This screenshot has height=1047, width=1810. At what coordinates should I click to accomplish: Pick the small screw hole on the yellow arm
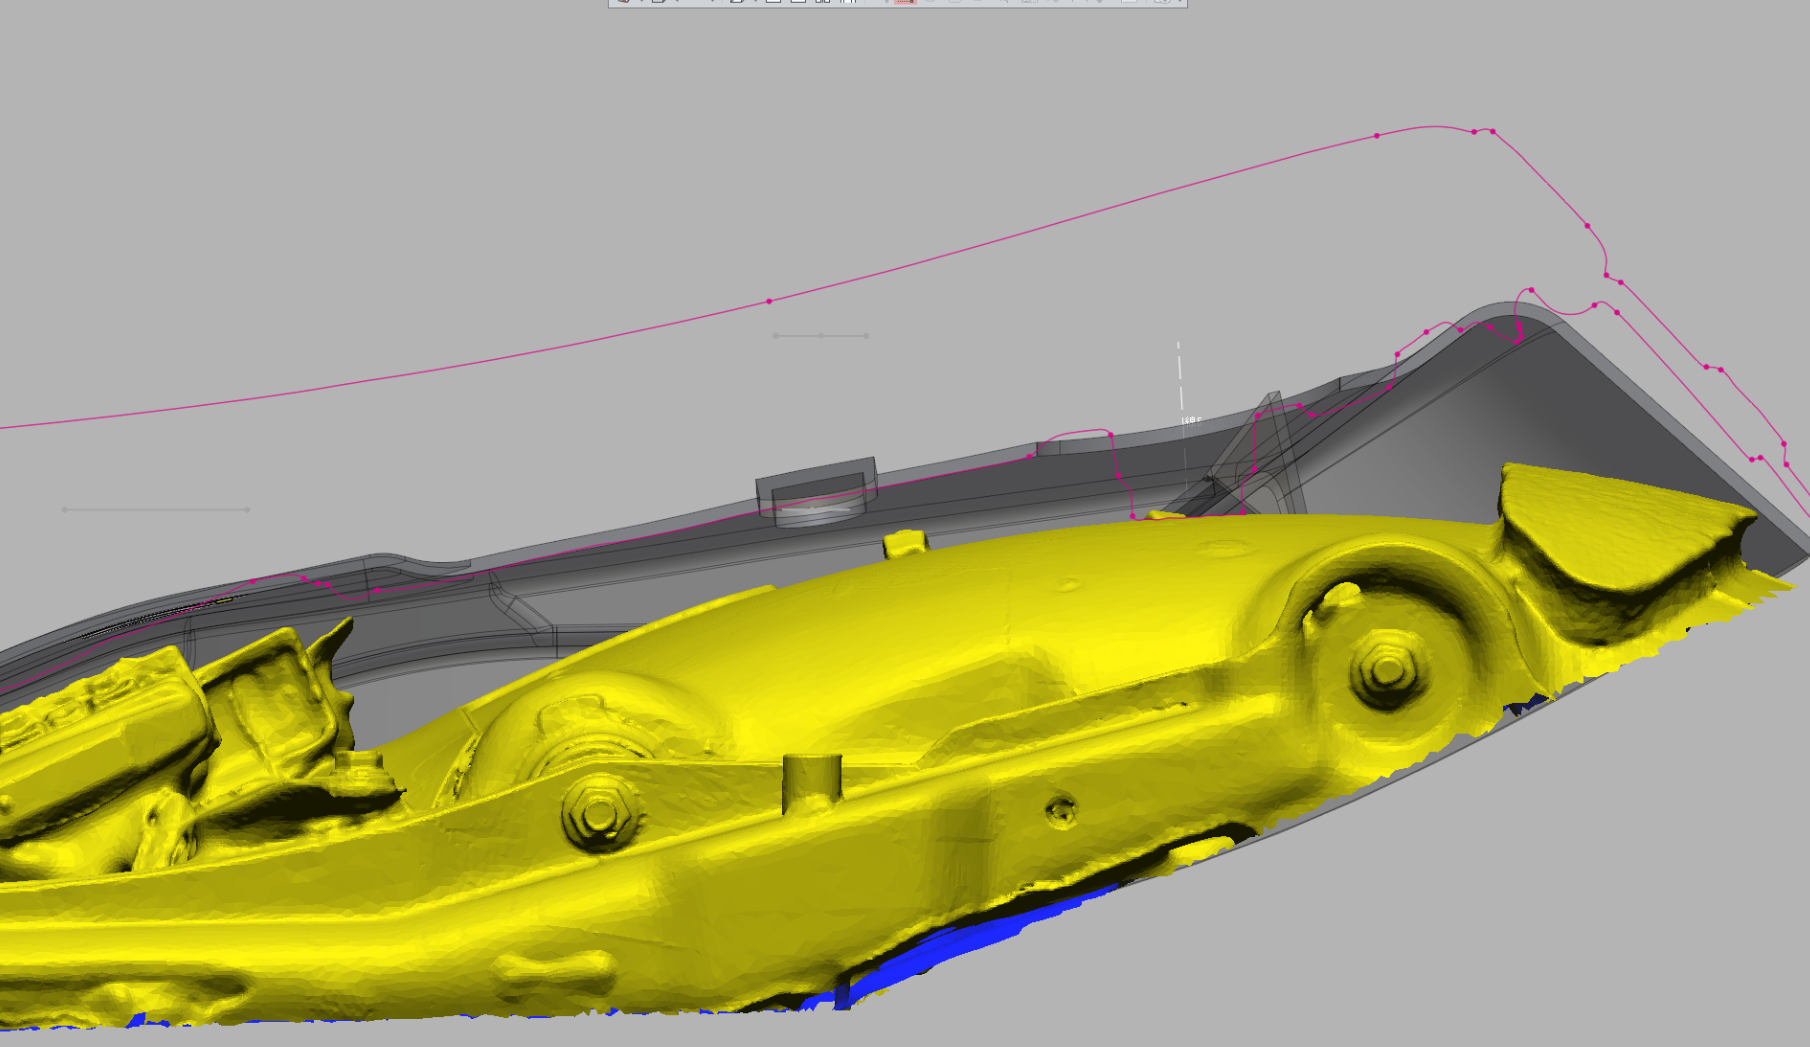tap(1061, 810)
